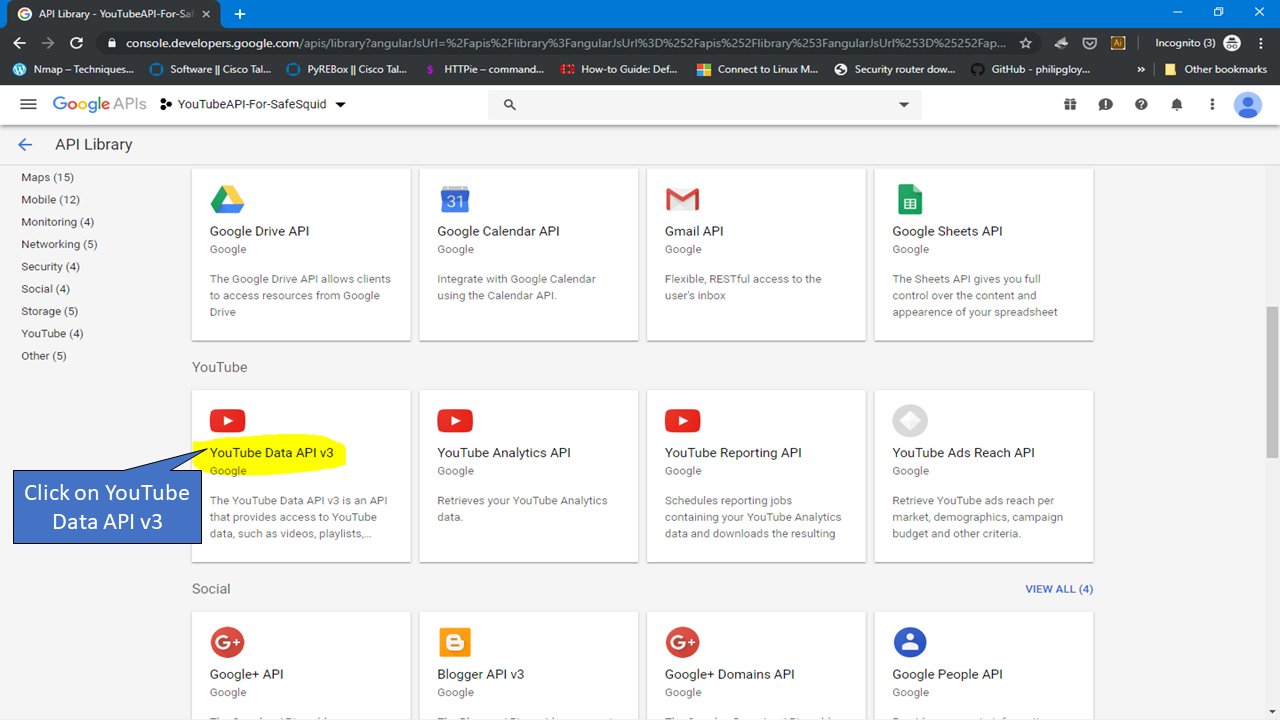1280x720 pixels.
Task: Select the Maps (15) category
Action: coord(47,177)
